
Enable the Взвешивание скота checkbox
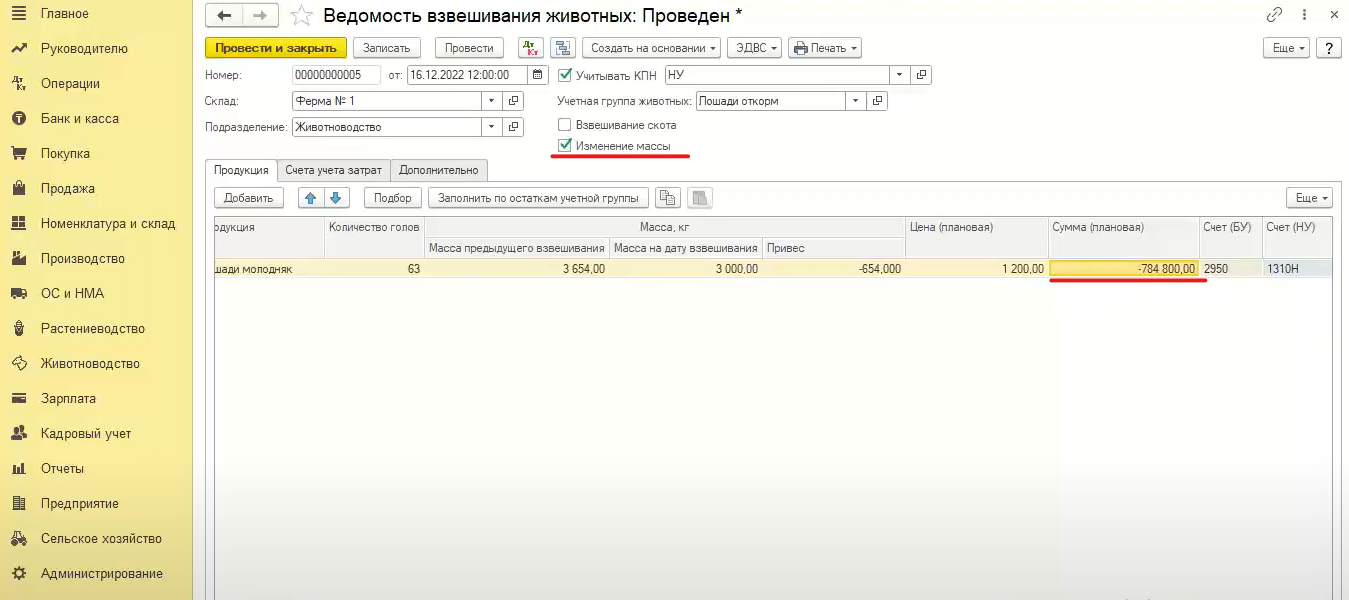point(565,126)
